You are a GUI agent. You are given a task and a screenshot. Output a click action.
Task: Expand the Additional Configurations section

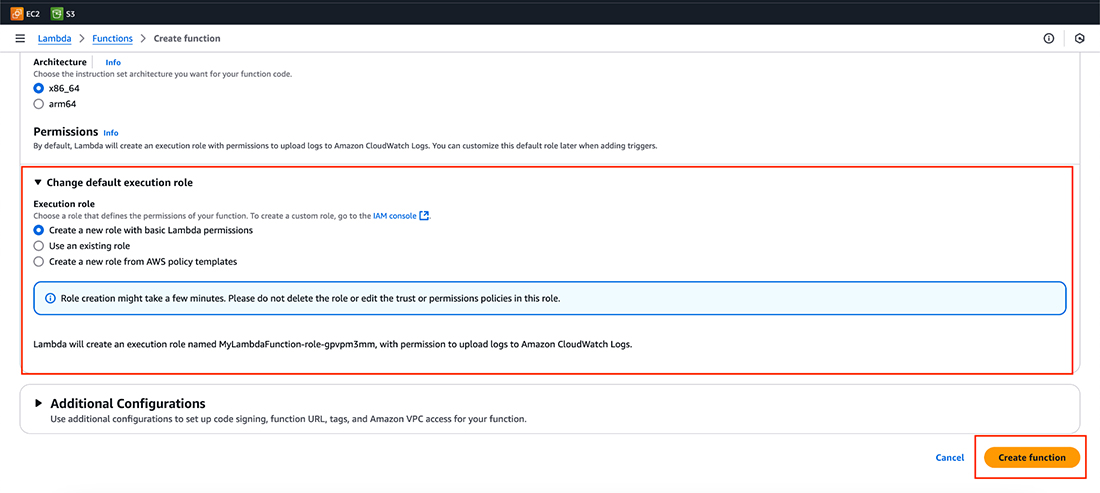click(x=39, y=404)
